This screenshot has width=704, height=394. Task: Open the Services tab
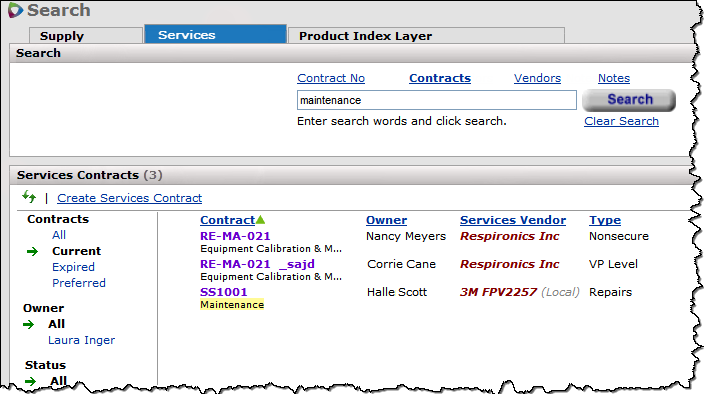pyautogui.click(x=215, y=34)
